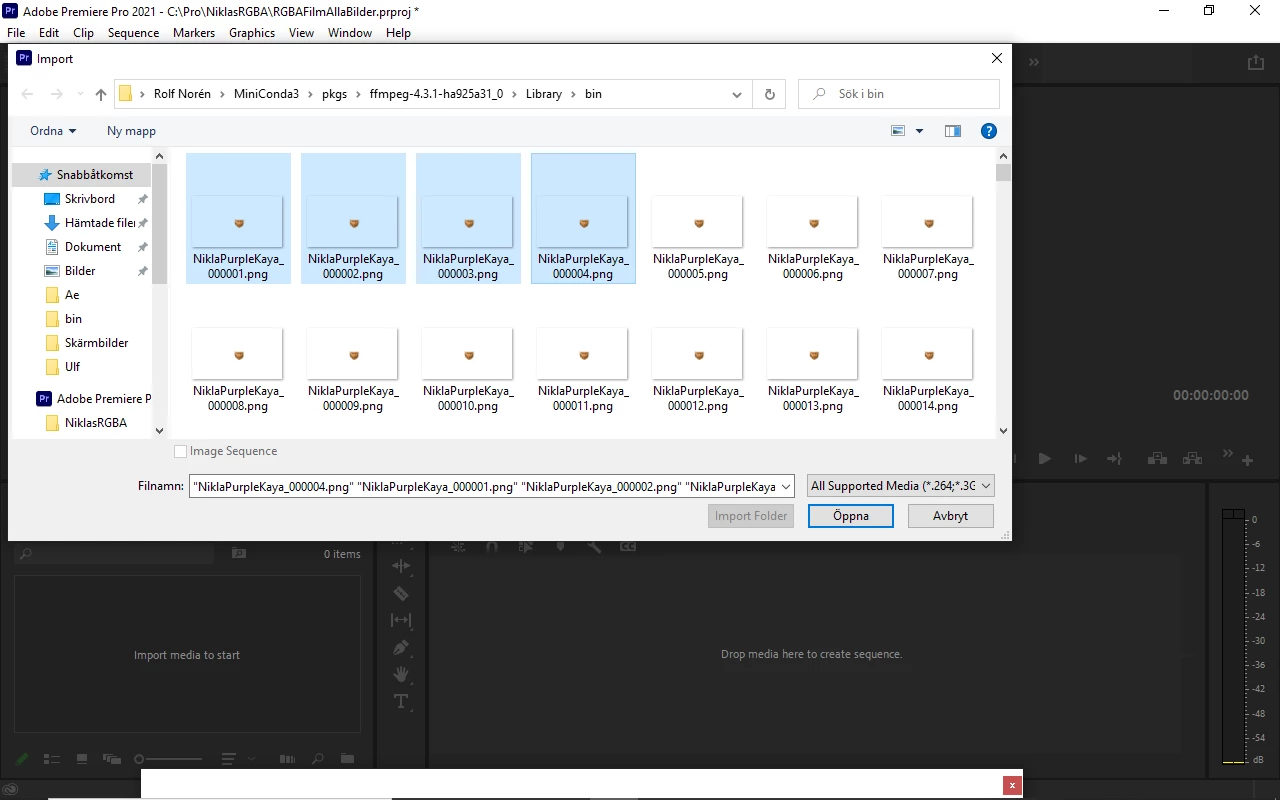Expand the address bar history dropdown

pyautogui.click(x=737, y=94)
